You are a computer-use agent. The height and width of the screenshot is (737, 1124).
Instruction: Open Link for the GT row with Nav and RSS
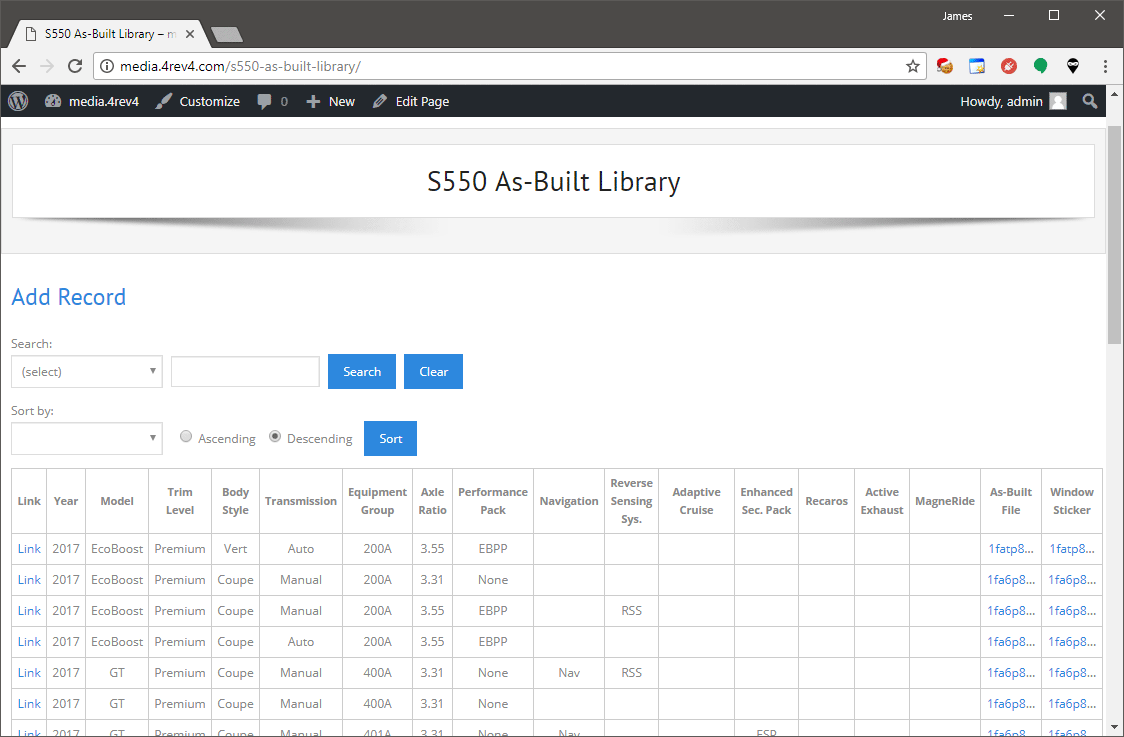click(29, 672)
